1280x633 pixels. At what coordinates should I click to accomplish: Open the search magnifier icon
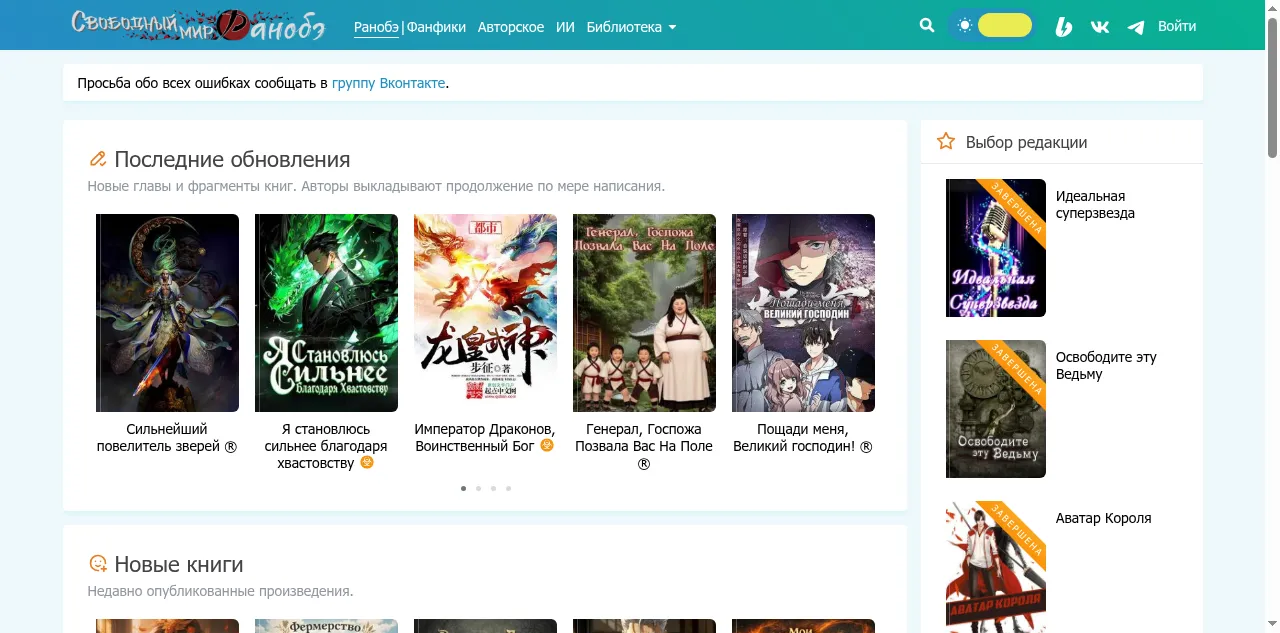(x=927, y=26)
